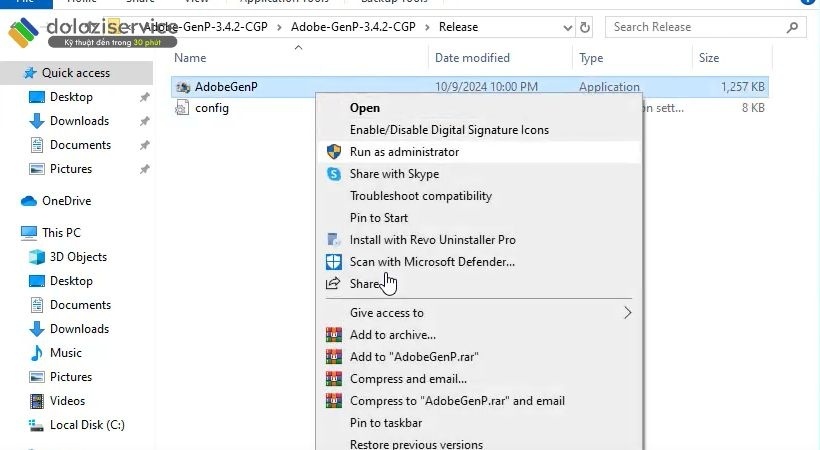The width and height of the screenshot is (820, 450).
Task: Click the search magnifier icon
Action: tap(792, 27)
